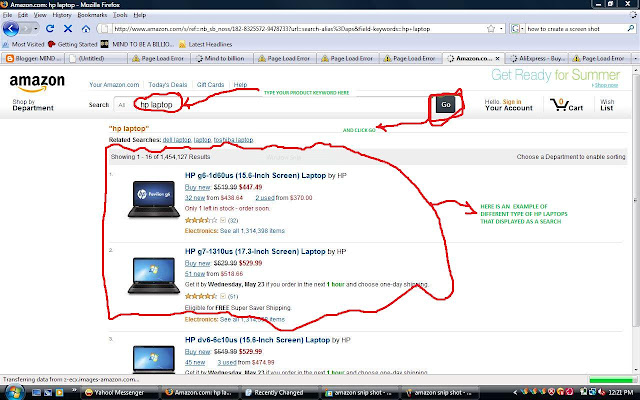Click related search dell laptop
The height and width of the screenshot is (400, 640).
(x=177, y=140)
